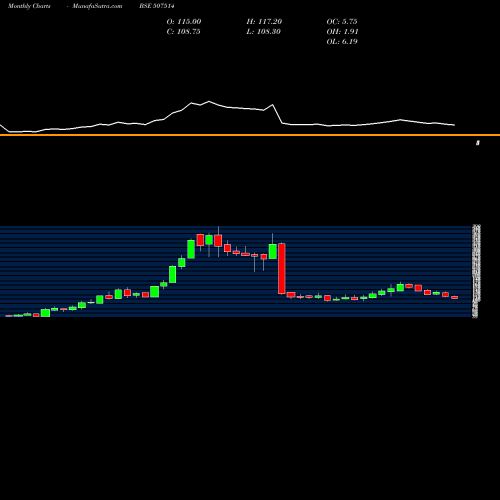Click the tall green candlestick before the big red drop
The width and height of the screenshot is (500, 500).
click(x=273, y=251)
